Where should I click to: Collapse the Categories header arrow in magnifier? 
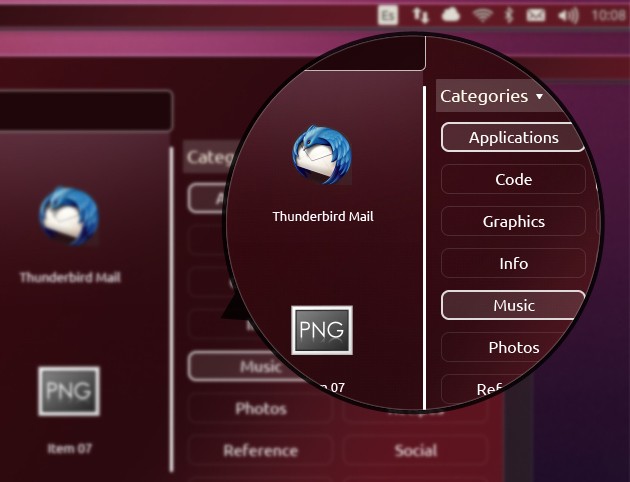click(x=539, y=96)
